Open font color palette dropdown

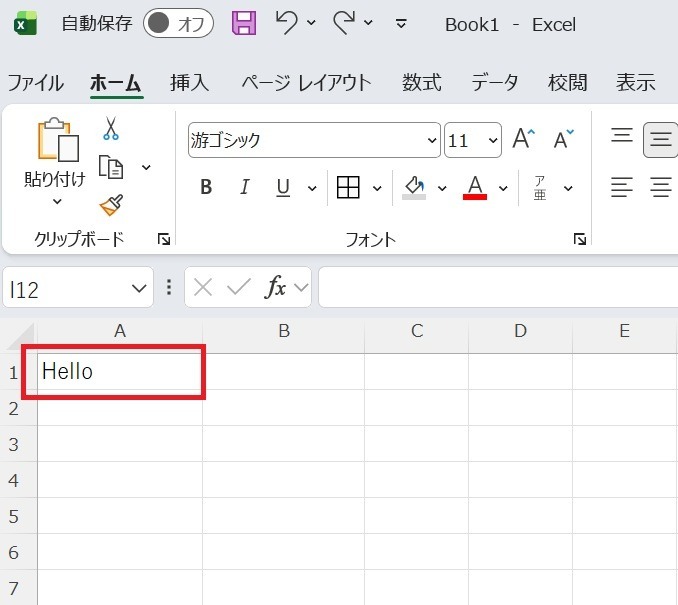[503, 188]
